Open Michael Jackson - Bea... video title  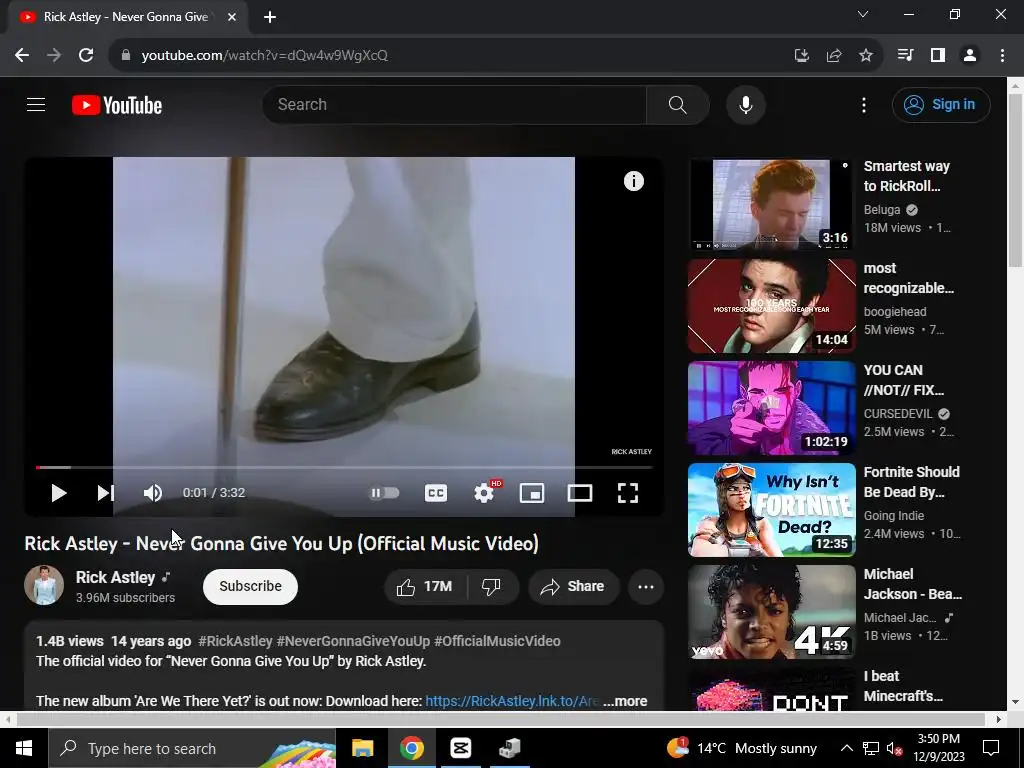pos(912,584)
